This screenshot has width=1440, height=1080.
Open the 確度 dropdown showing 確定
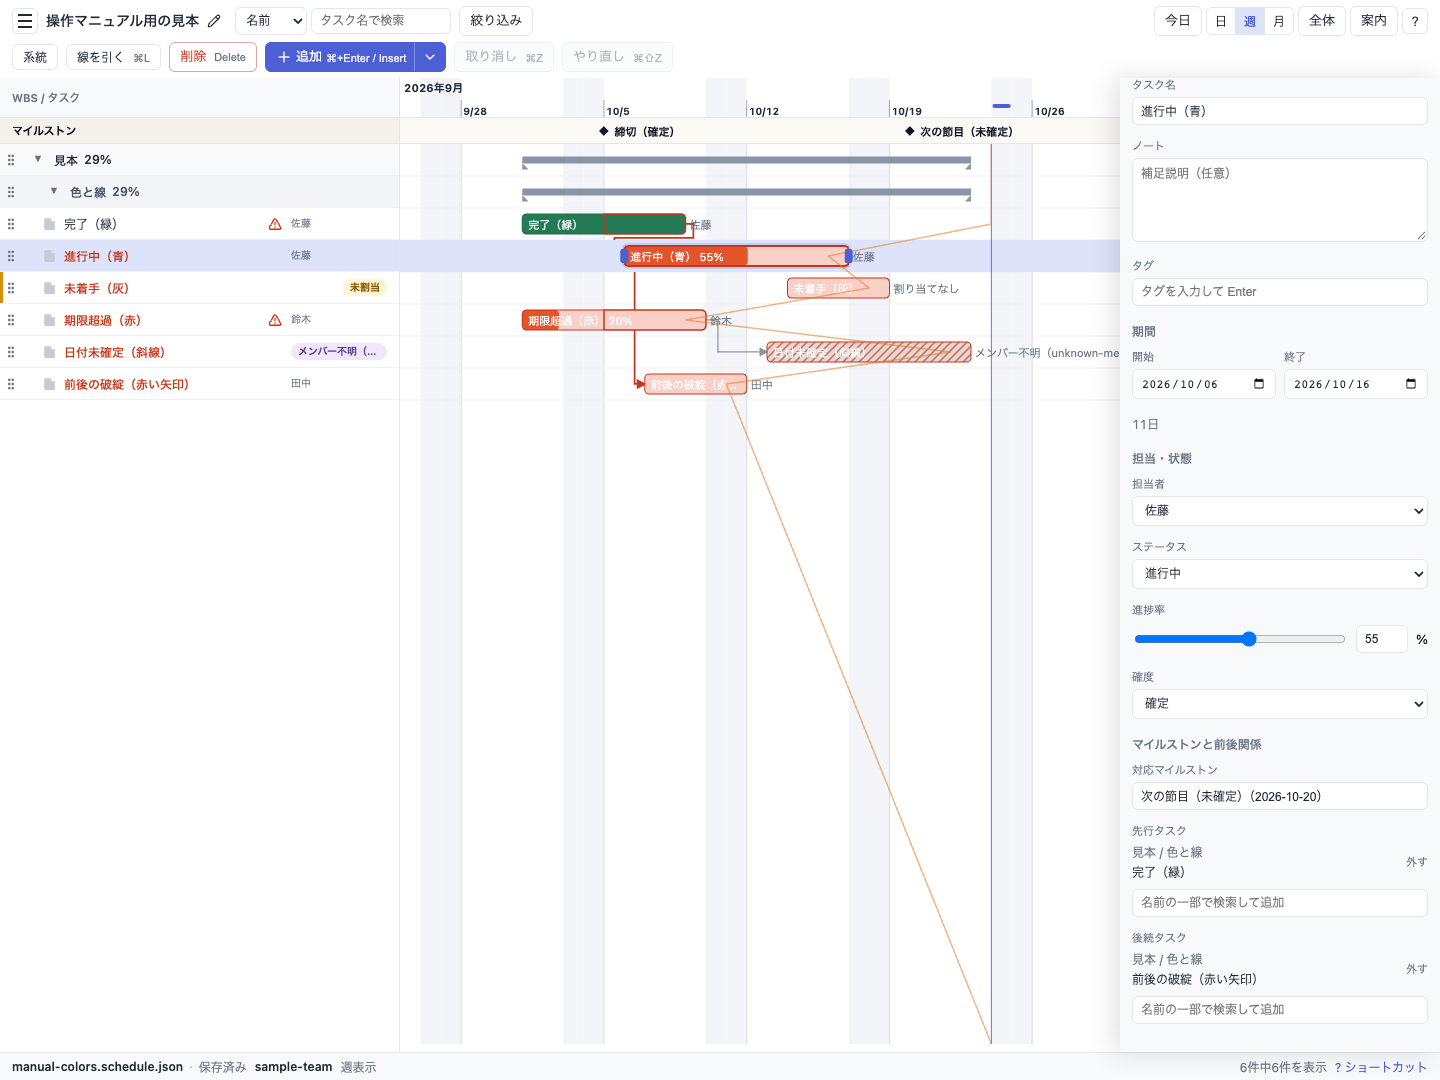click(x=1280, y=703)
